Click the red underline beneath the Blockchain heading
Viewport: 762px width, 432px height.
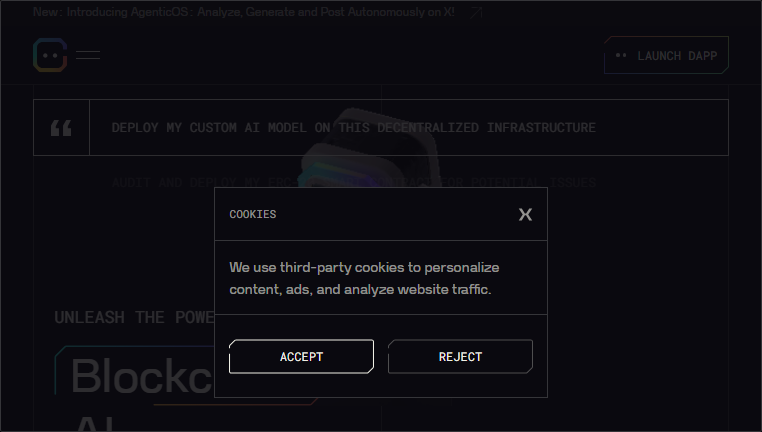tap(235, 403)
